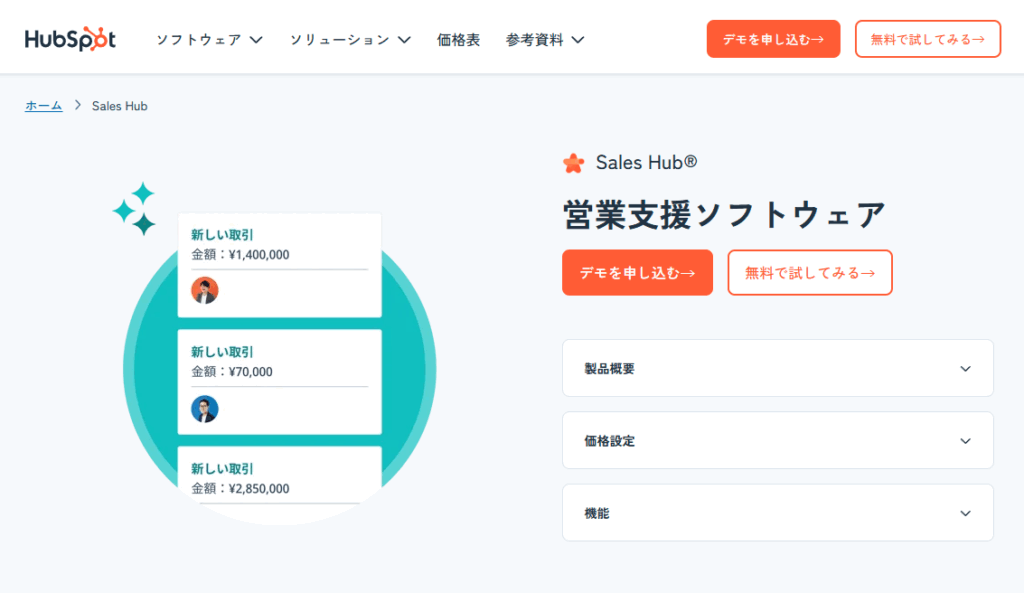Screen dimensions: 1024x593
Task: Click the chevron next to ソフトウェア
Action: tap(257, 40)
